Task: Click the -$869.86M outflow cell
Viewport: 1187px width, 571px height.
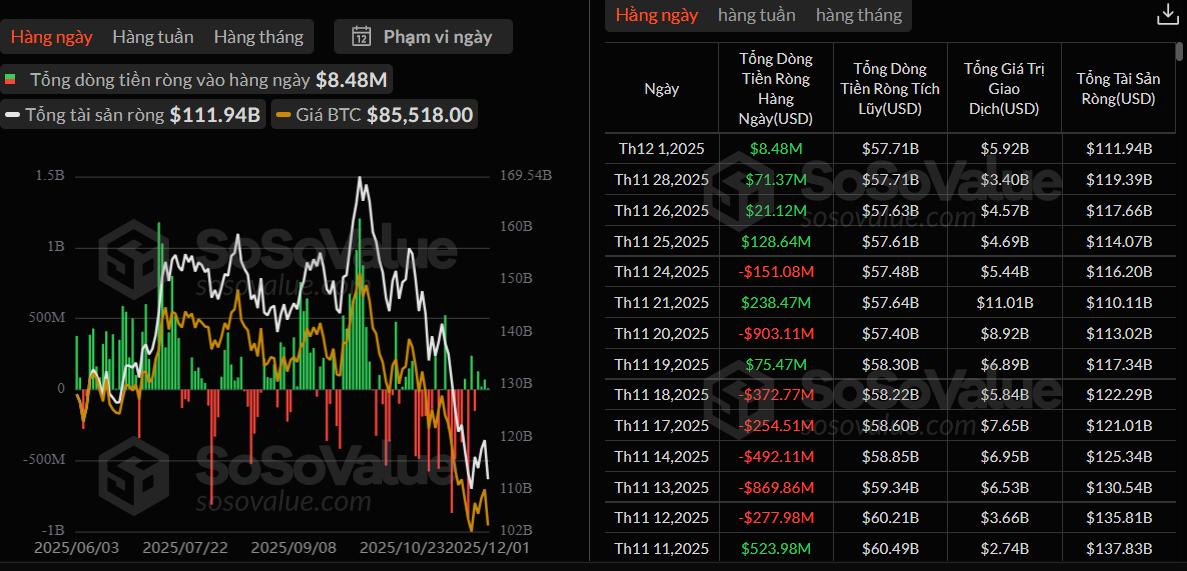Action: [x=775, y=487]
